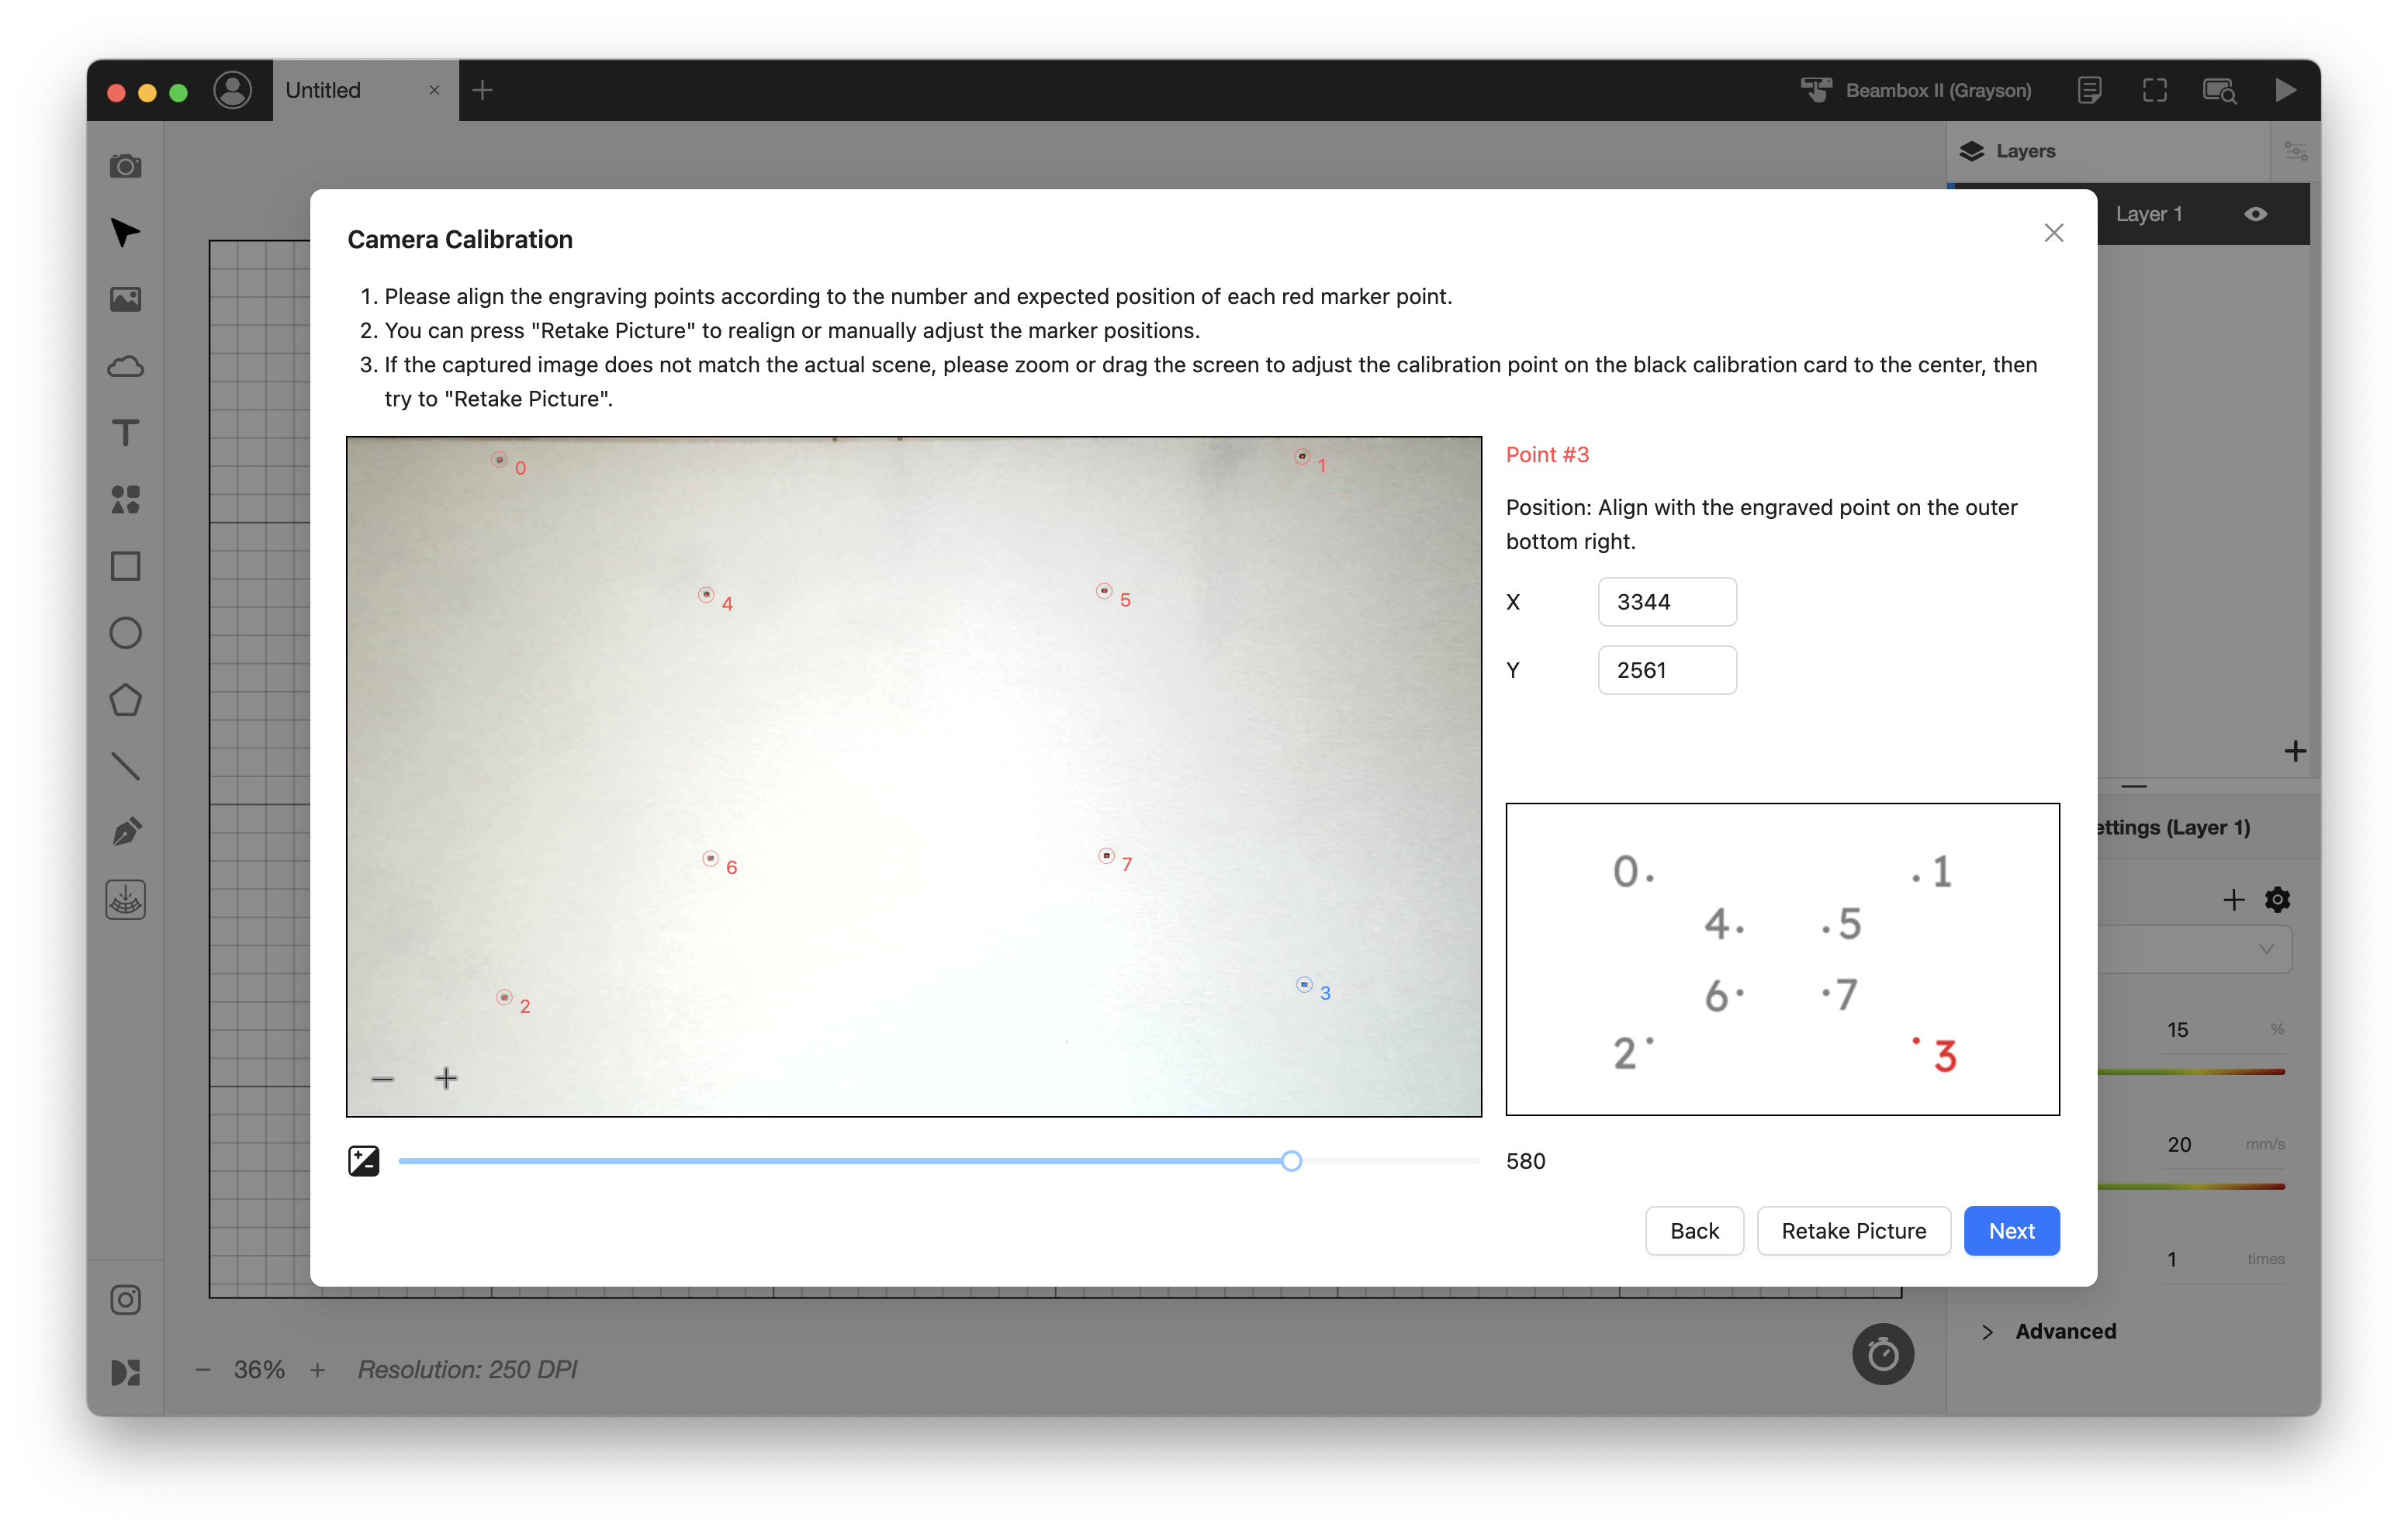Select the Polygon tool
This screenshot has width=2408, height=1531.
click(125, 700)
